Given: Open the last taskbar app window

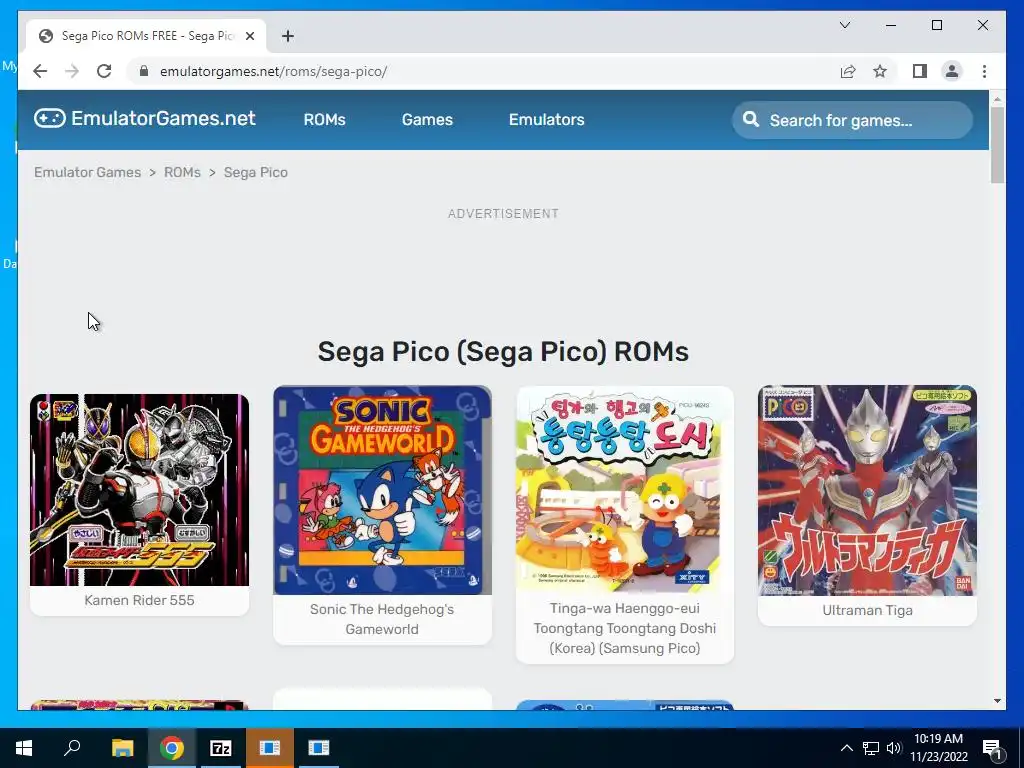Looking at the screenshot, I should pos(319,748).
